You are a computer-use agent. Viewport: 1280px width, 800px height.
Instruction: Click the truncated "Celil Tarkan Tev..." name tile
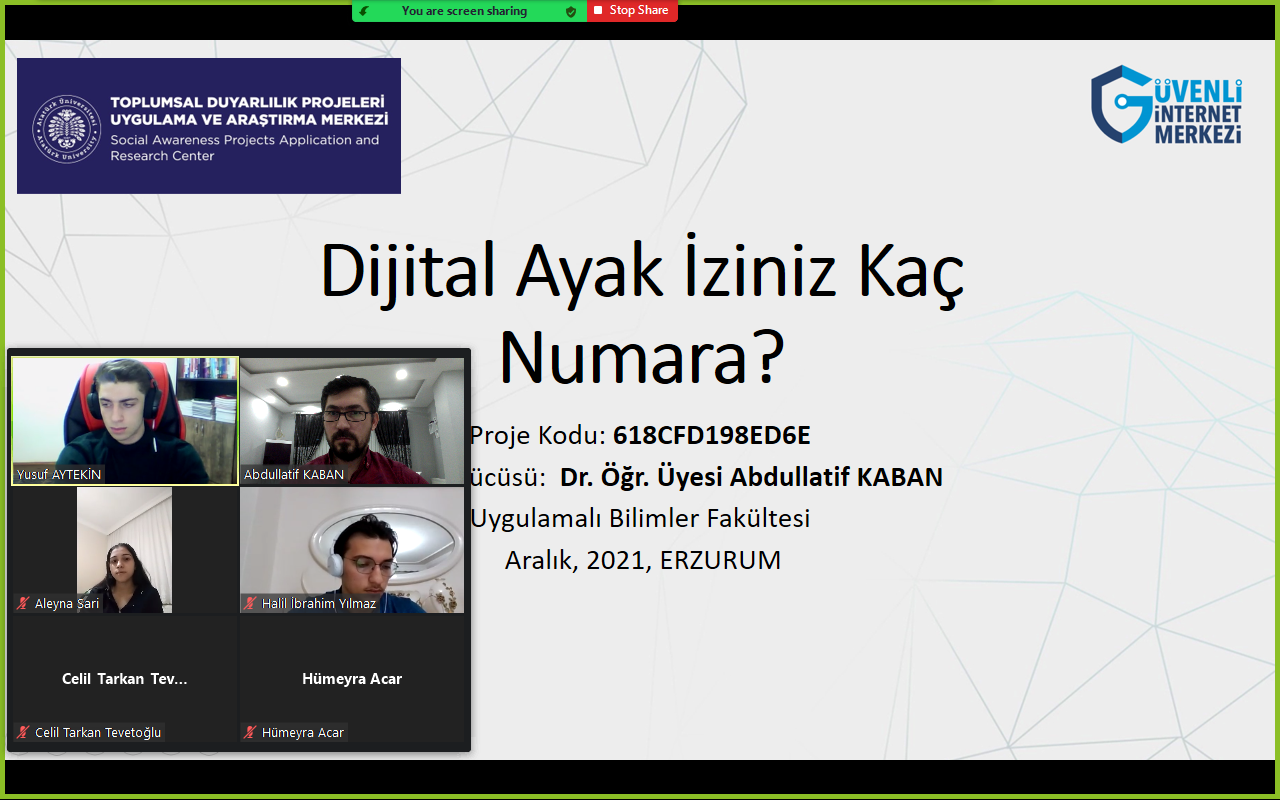(x=125, y=679)
